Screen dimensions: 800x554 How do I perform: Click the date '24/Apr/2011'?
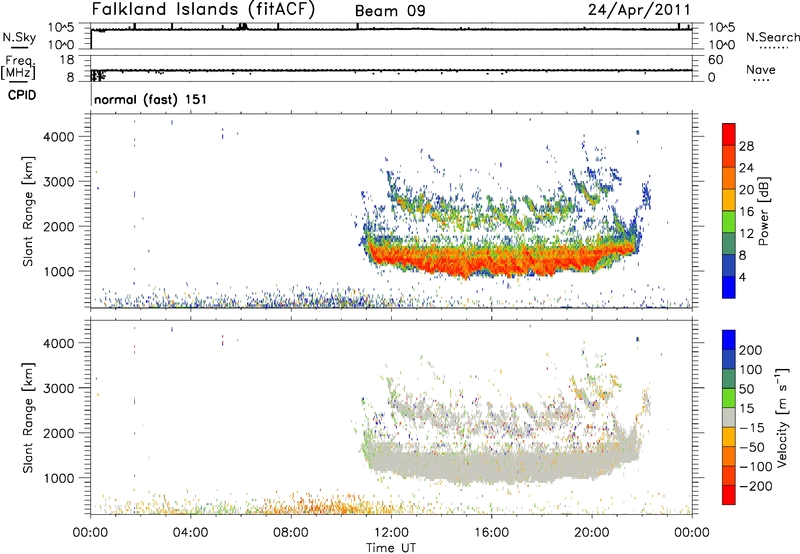click(x=639, y=10)
